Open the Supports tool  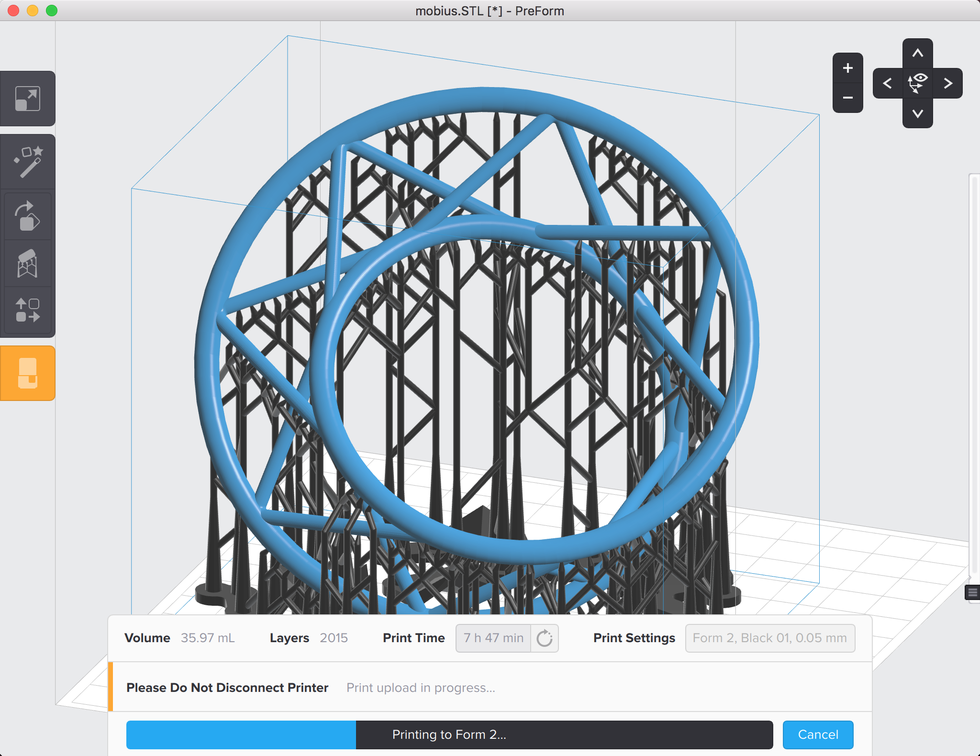(27, 262)
